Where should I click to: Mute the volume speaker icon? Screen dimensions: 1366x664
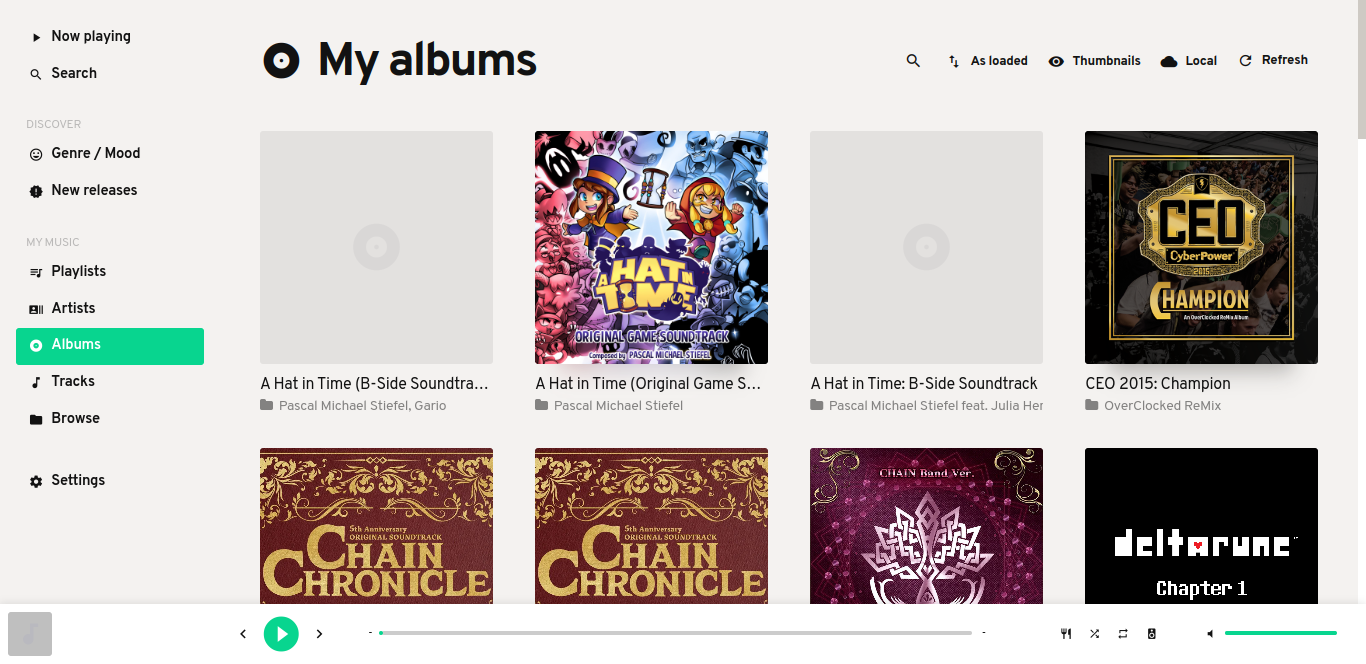click(x=1210, y=634)
